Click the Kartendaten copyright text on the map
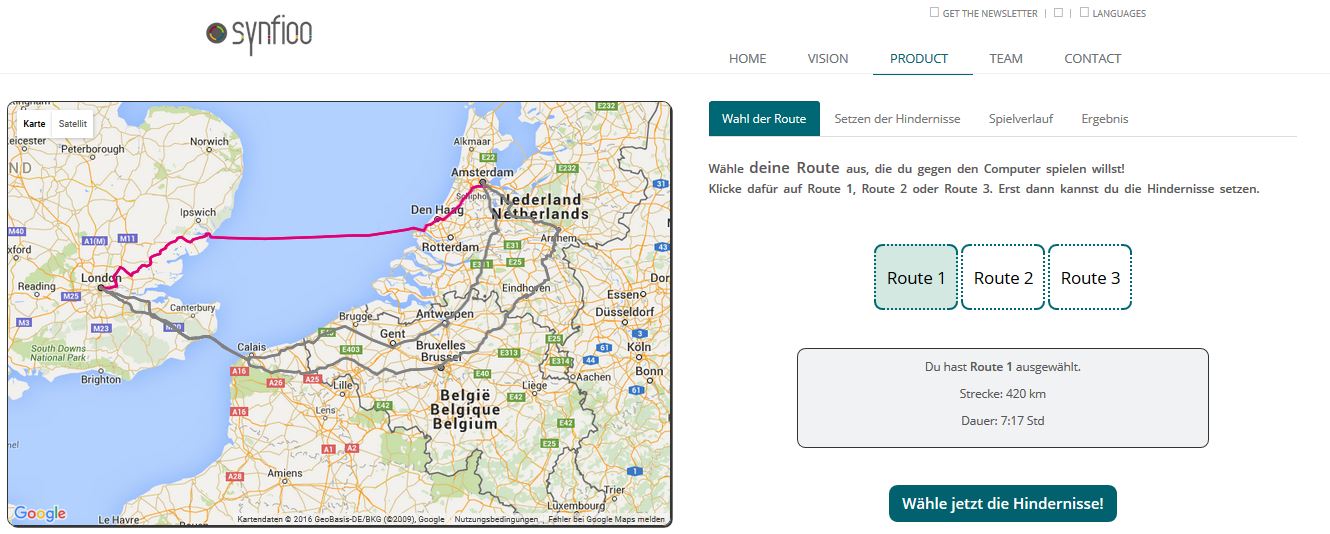The image size is (1330, 534). 341,519
